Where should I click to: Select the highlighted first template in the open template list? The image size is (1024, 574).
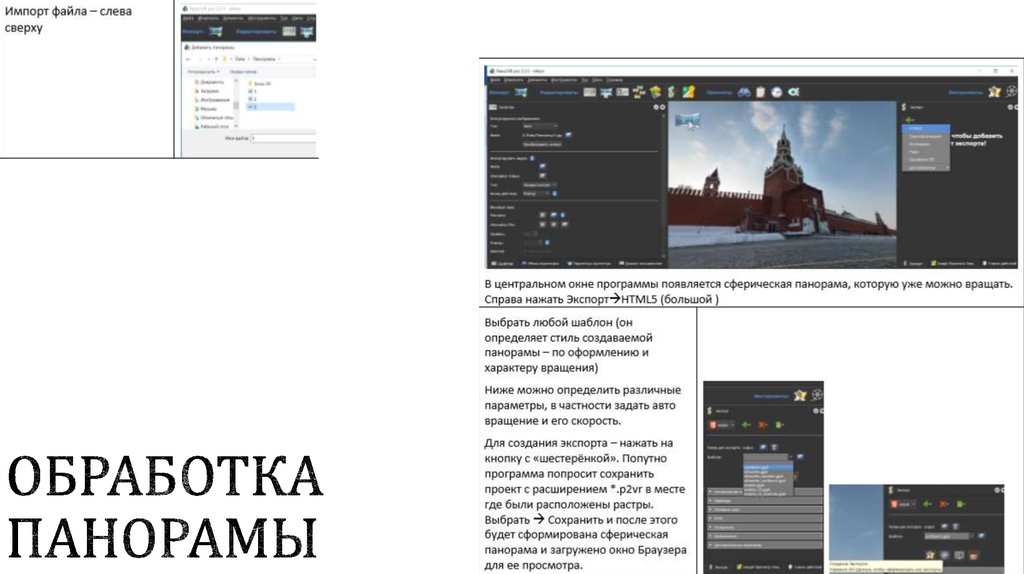pyautogui.click(x=767, y=467)
